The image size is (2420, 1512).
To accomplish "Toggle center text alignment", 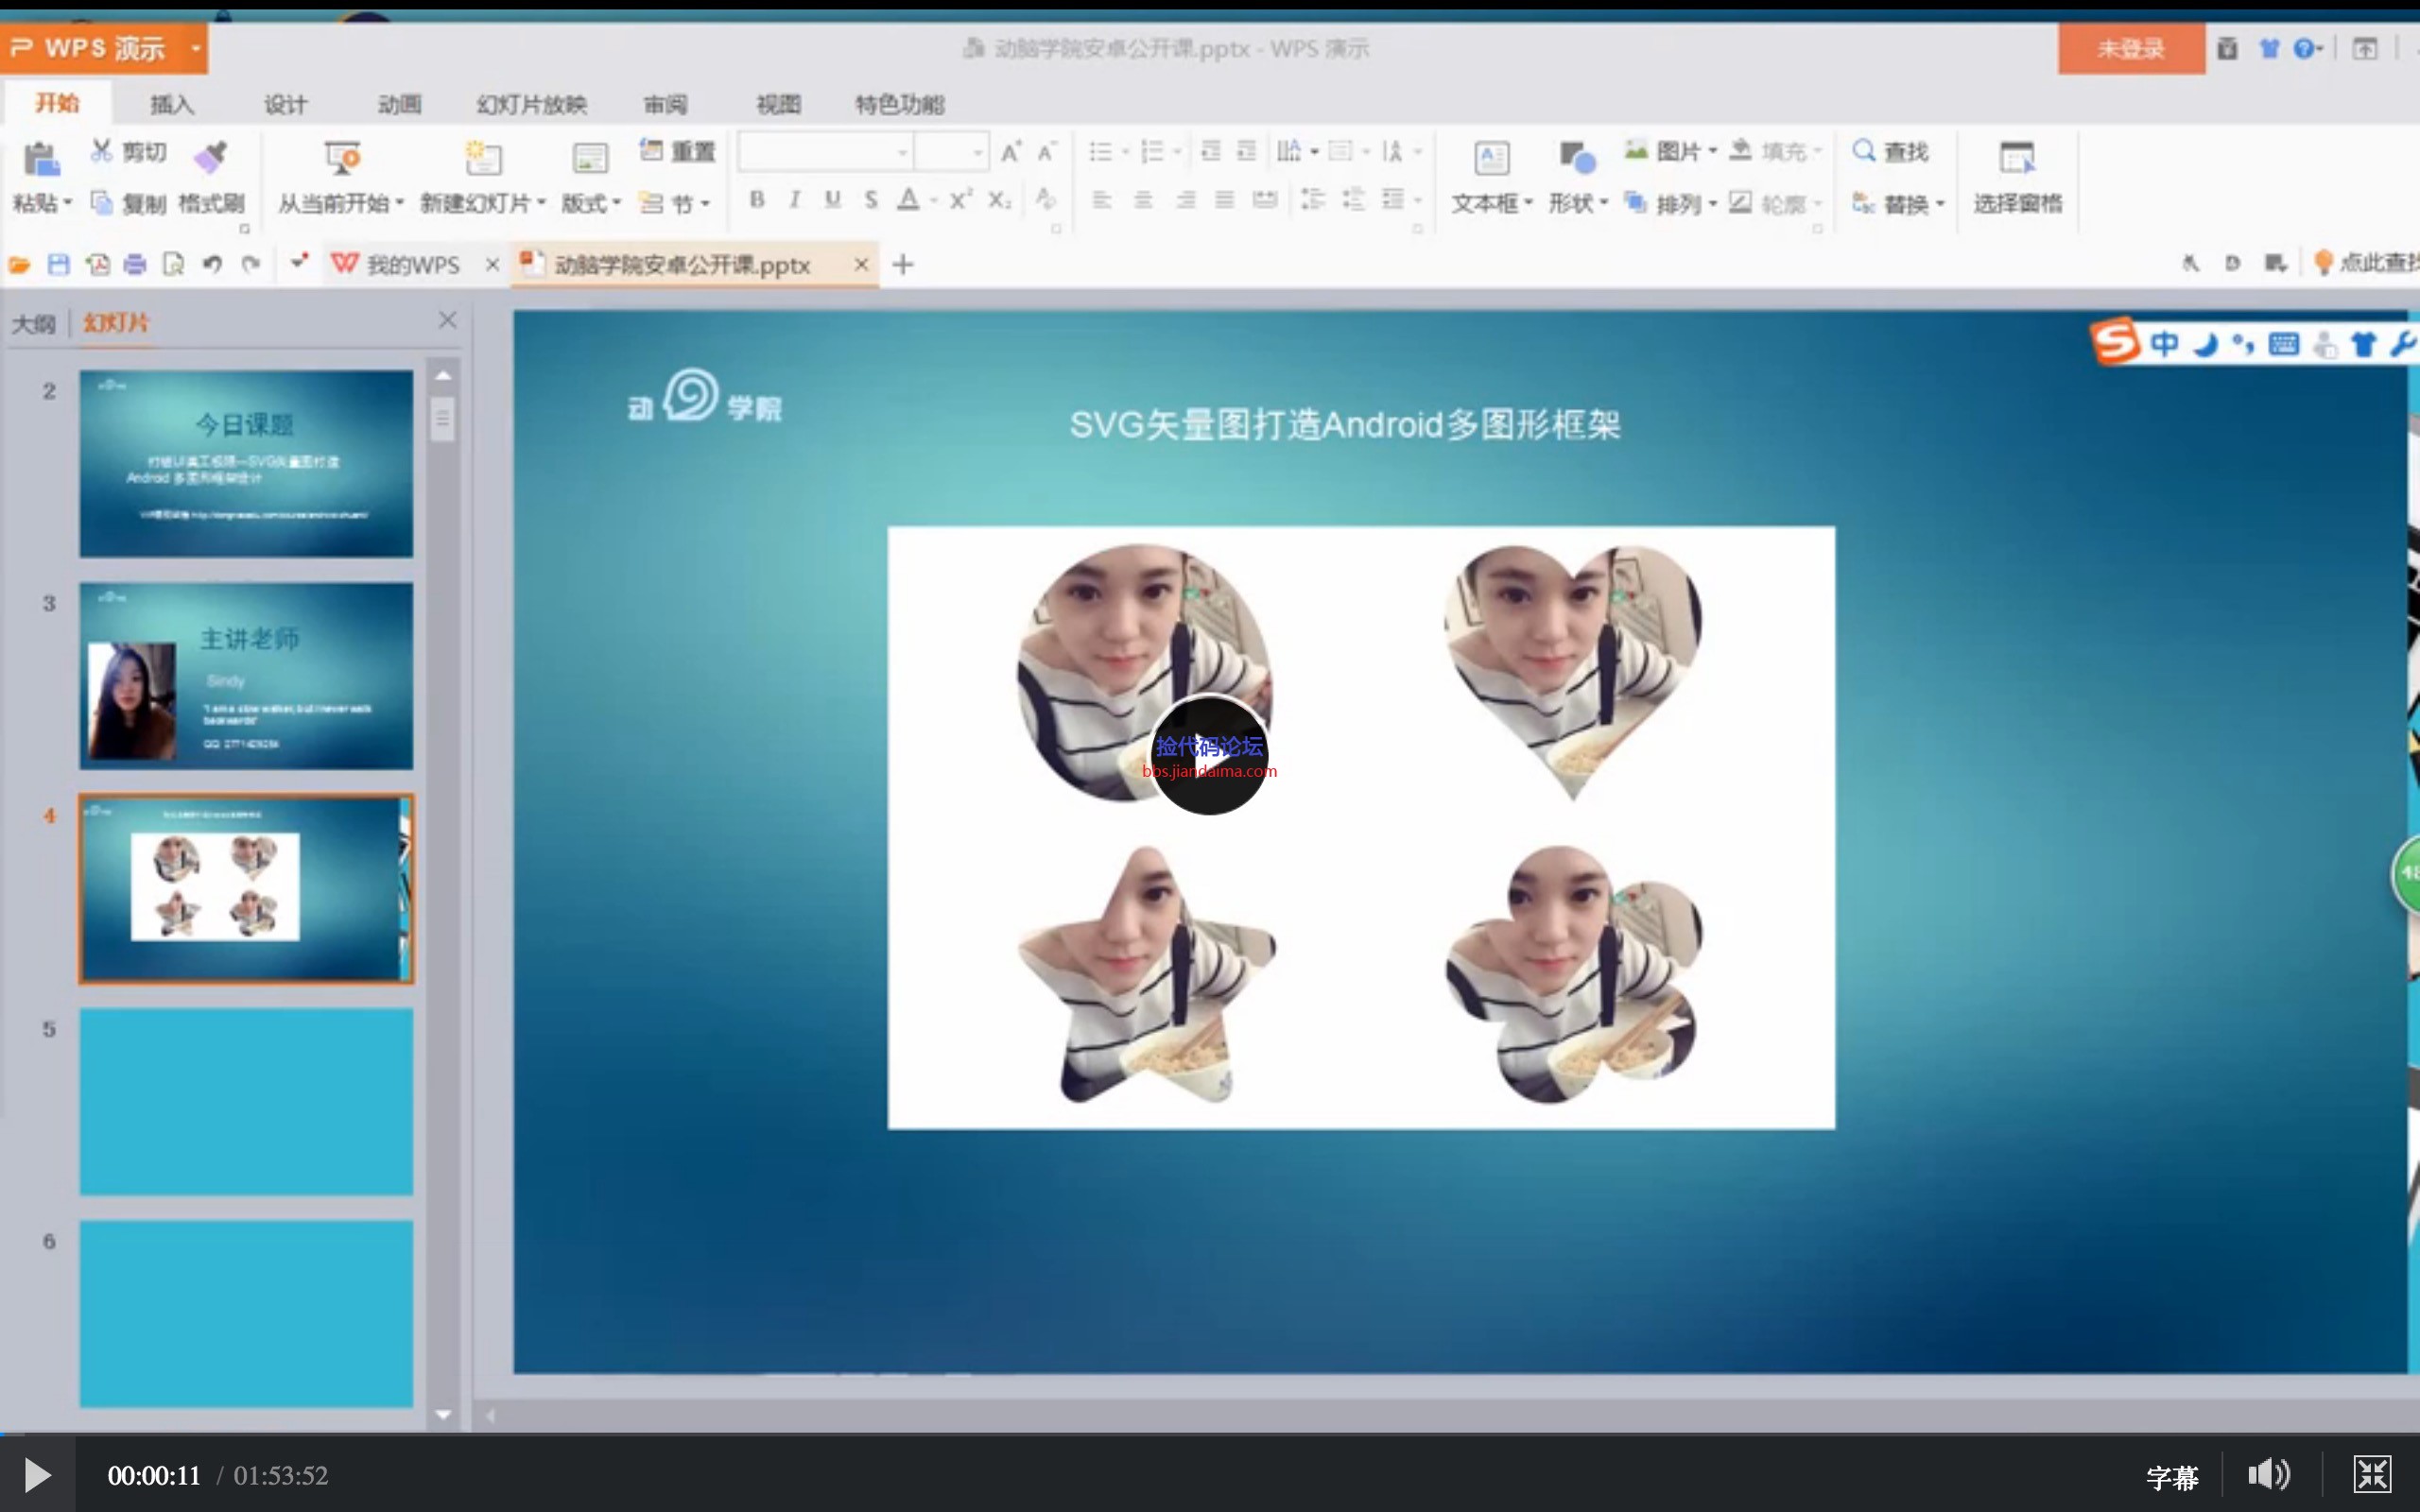I will (1143, 201).
